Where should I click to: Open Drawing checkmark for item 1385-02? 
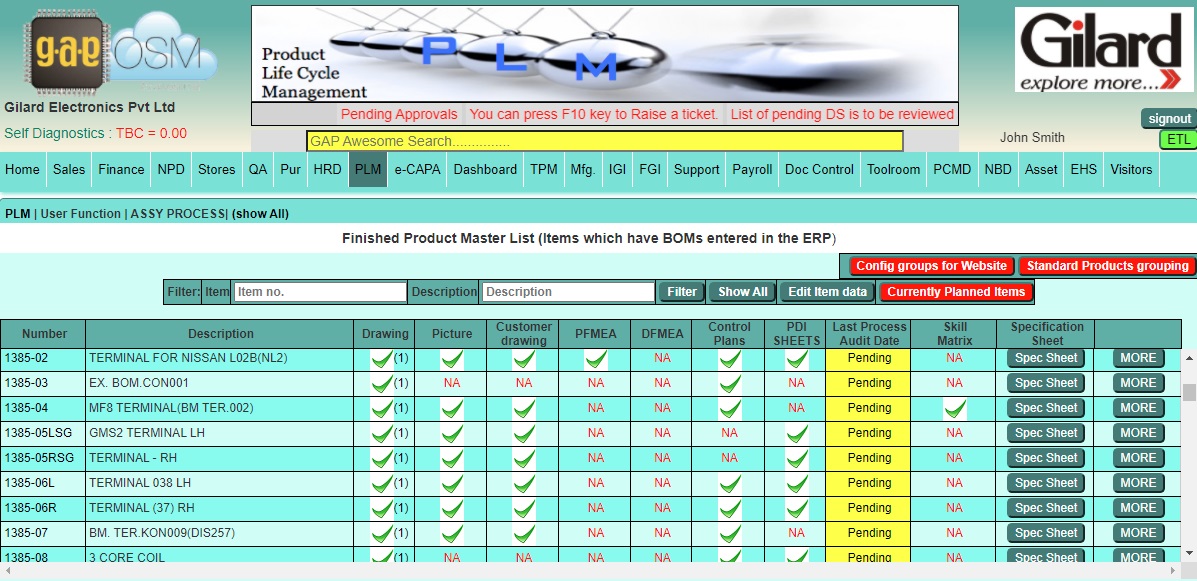tap(381, 358)
